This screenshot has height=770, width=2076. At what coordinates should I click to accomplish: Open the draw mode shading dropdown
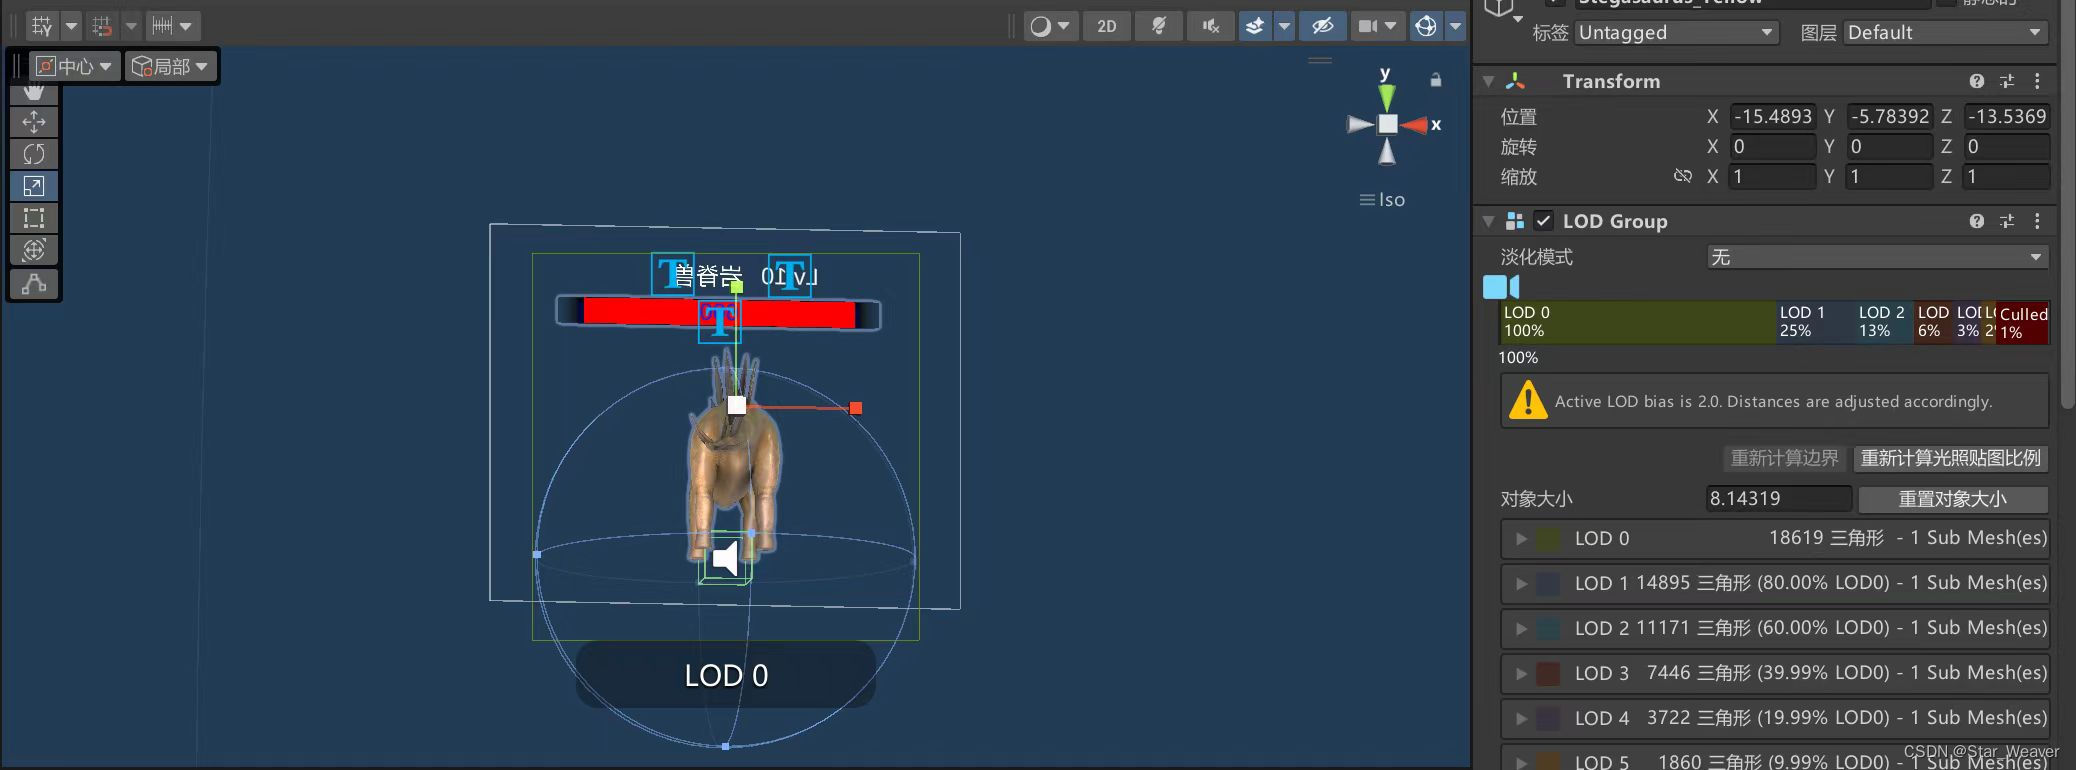pyautogui.click(x=1050, y=26)
